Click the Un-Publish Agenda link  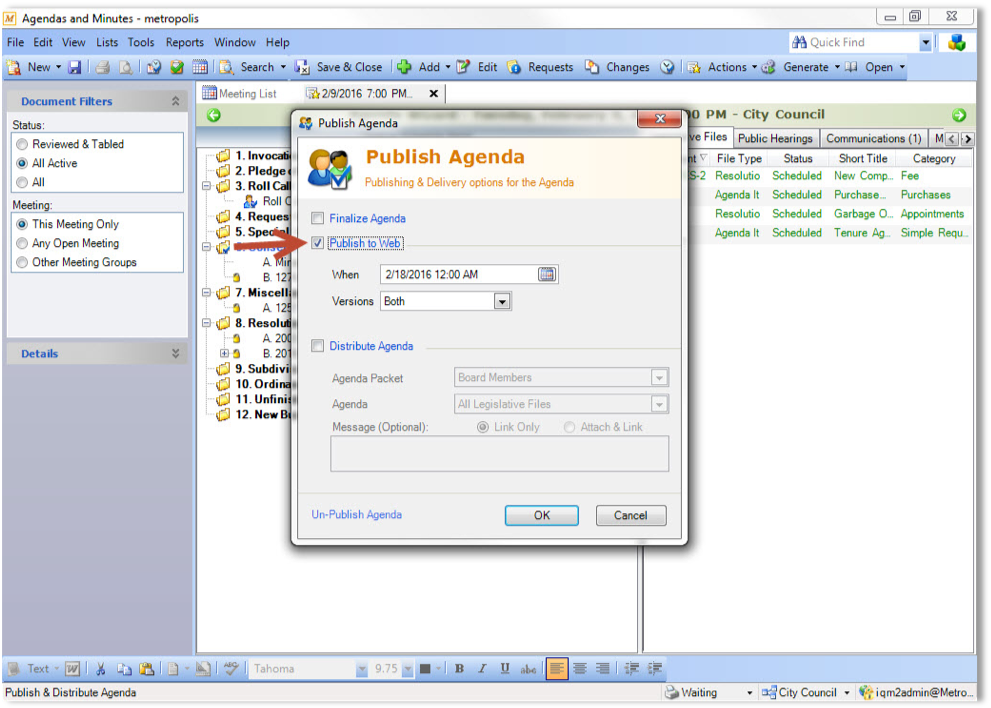click(356, 515)
